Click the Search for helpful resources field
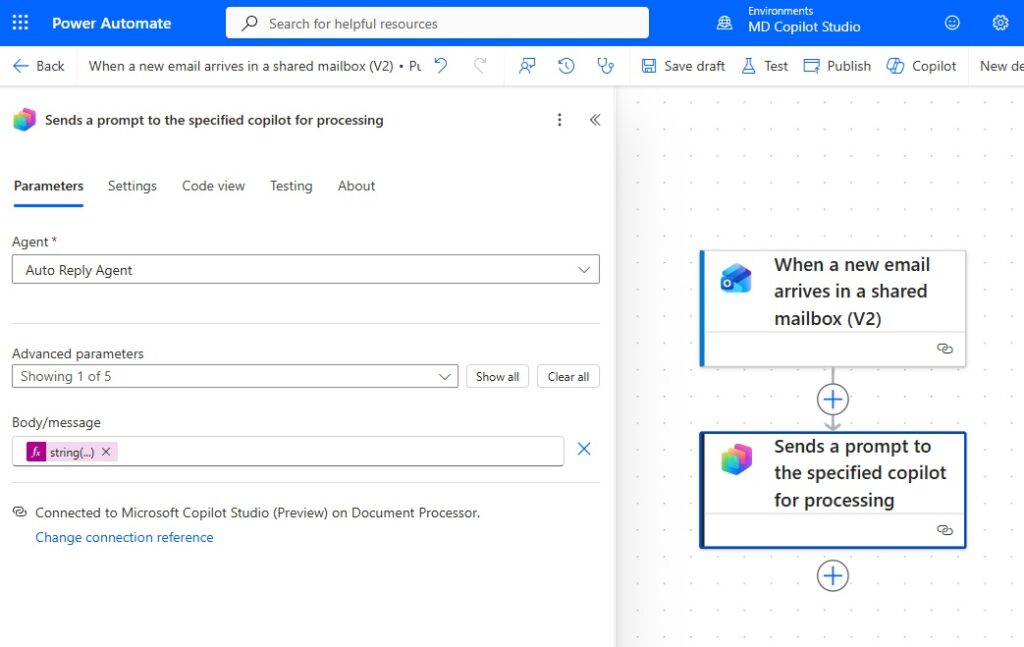 [437, 23]
